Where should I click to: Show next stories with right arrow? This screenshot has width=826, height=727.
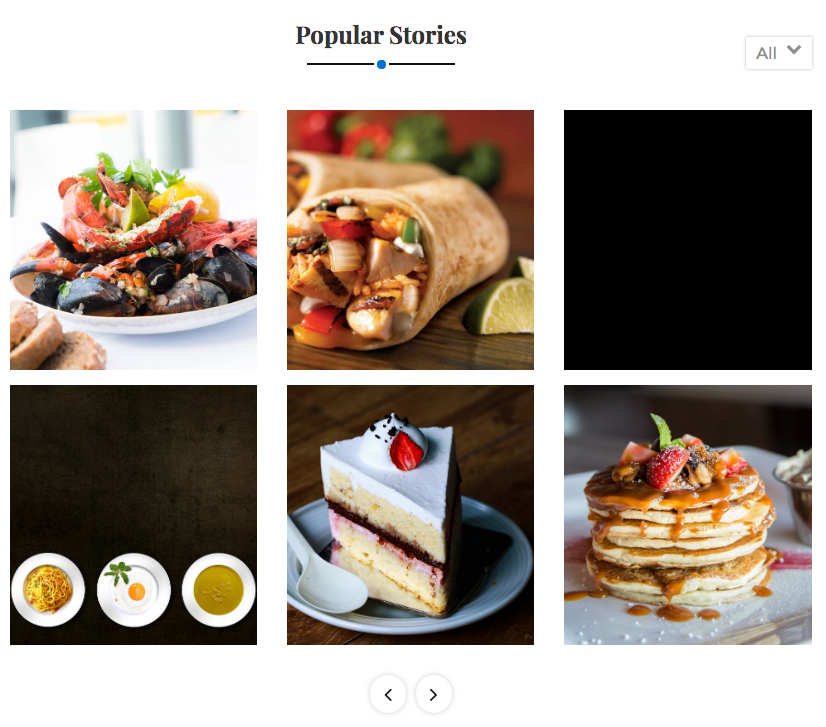(434, 694)
